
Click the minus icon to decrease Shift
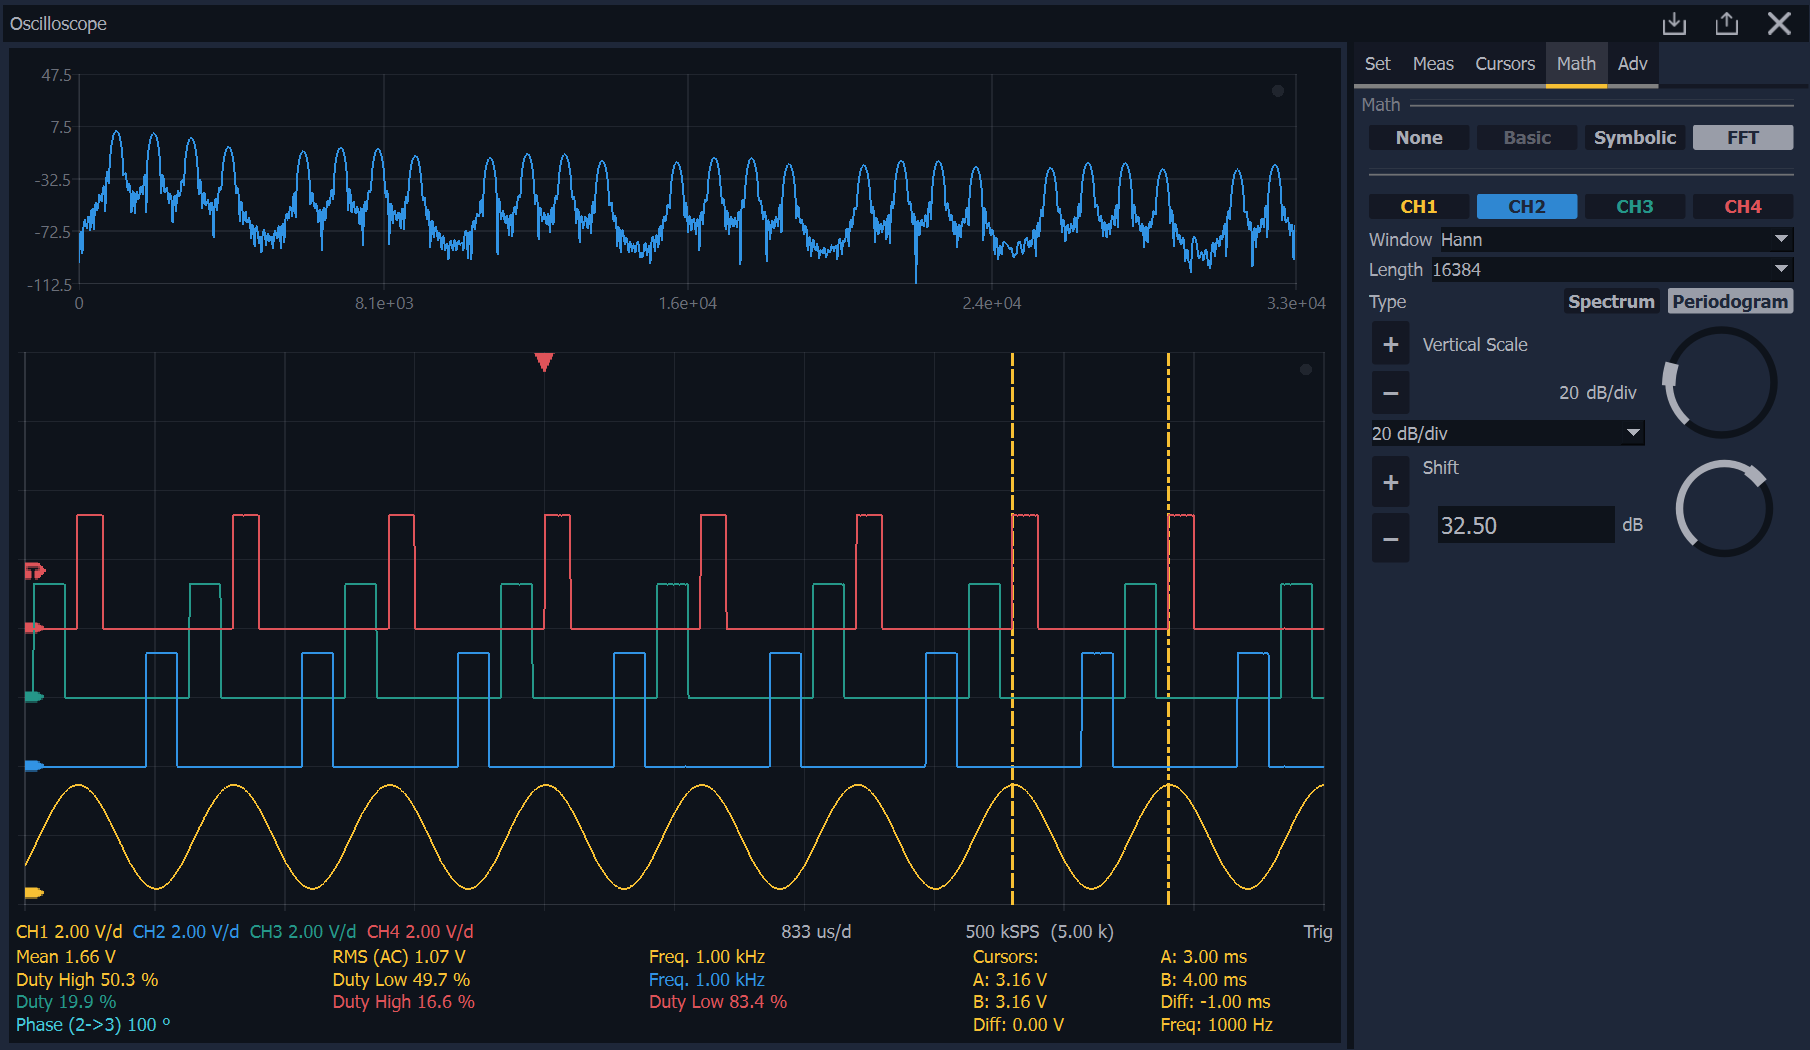click(1390, 539)
